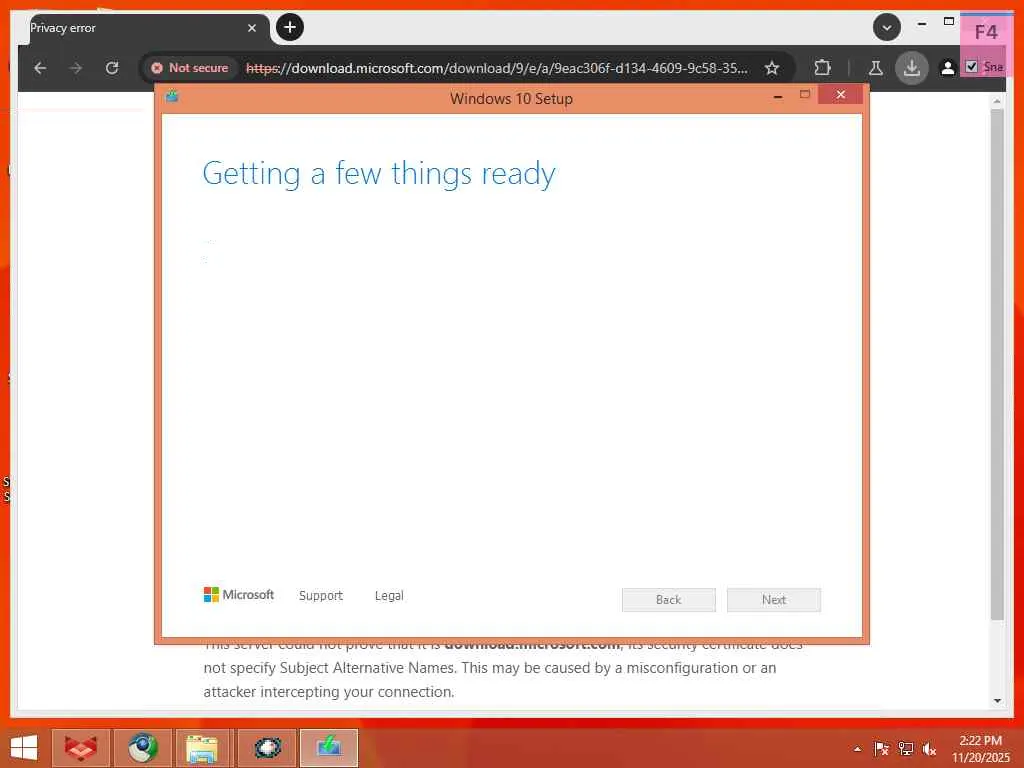Open the tab search dropdown
The width and height of the screenshot is (1024, 768).
[x=887, y=27]
